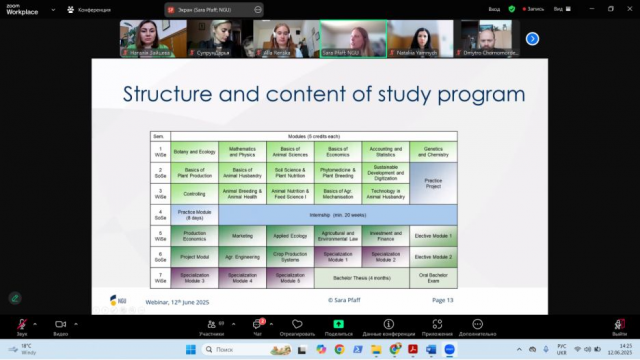
Task: Click Bachelor Thesis (4 months) cell
Action: click(362, 278)
